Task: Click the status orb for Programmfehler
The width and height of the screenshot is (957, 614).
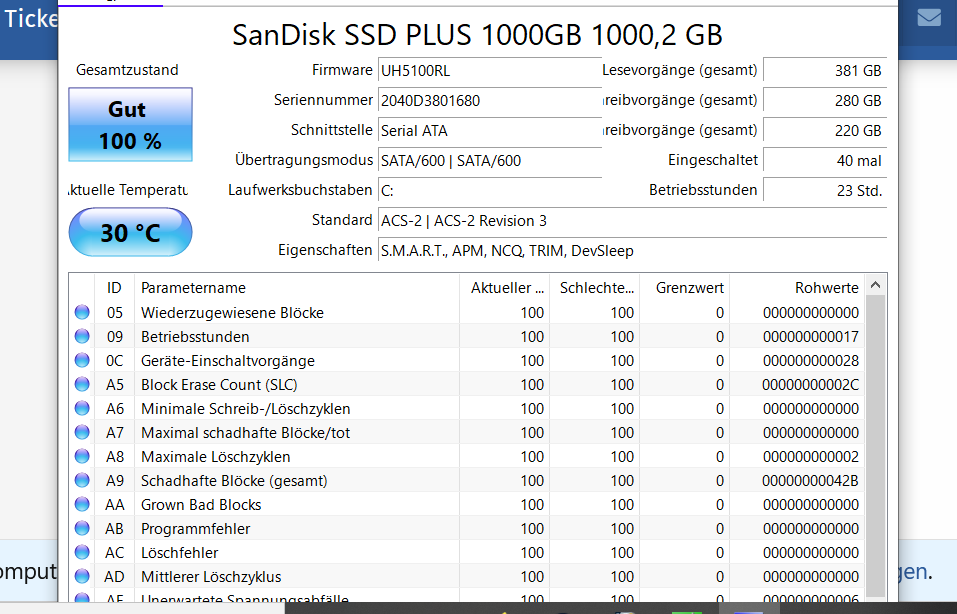Action: [82, 529]
